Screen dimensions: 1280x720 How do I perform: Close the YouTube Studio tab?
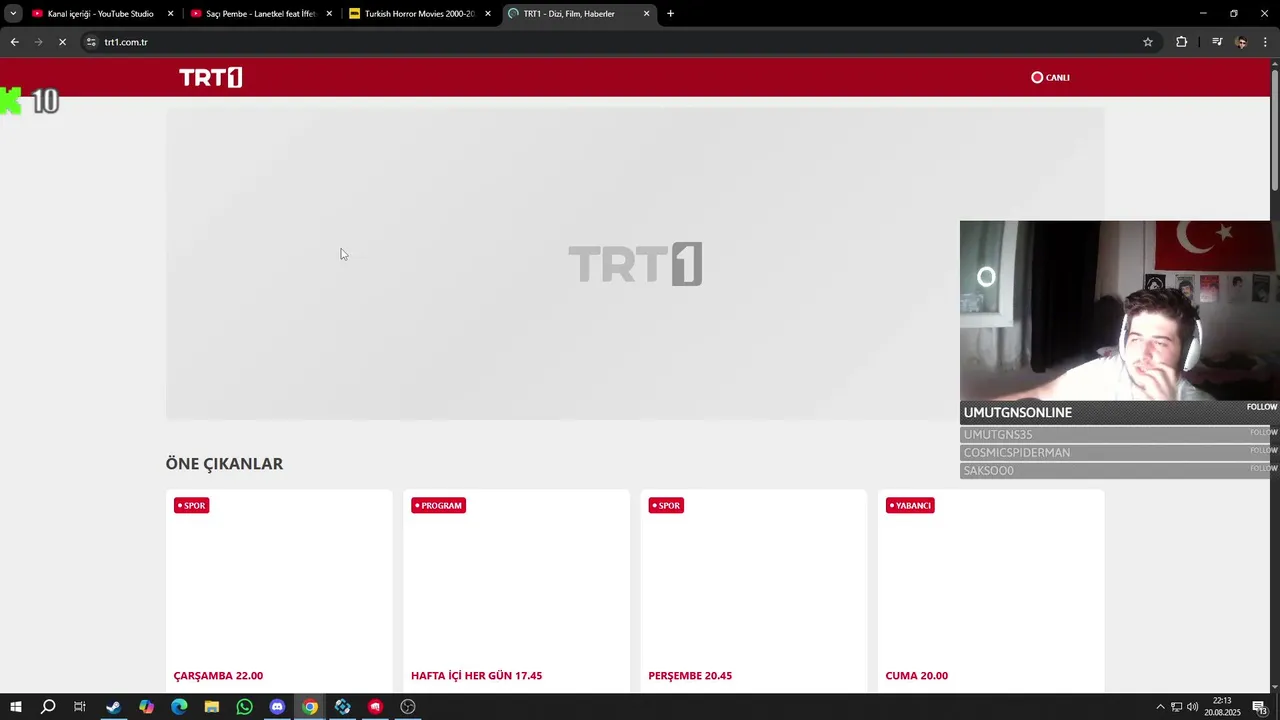pyautogui.click(x=170, y=14)
